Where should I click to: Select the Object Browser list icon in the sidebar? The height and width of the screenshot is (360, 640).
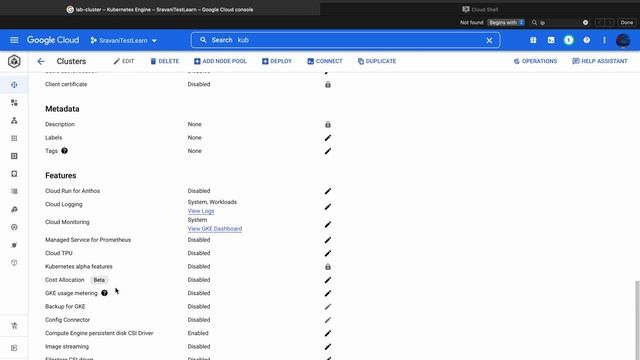(14, 191)
